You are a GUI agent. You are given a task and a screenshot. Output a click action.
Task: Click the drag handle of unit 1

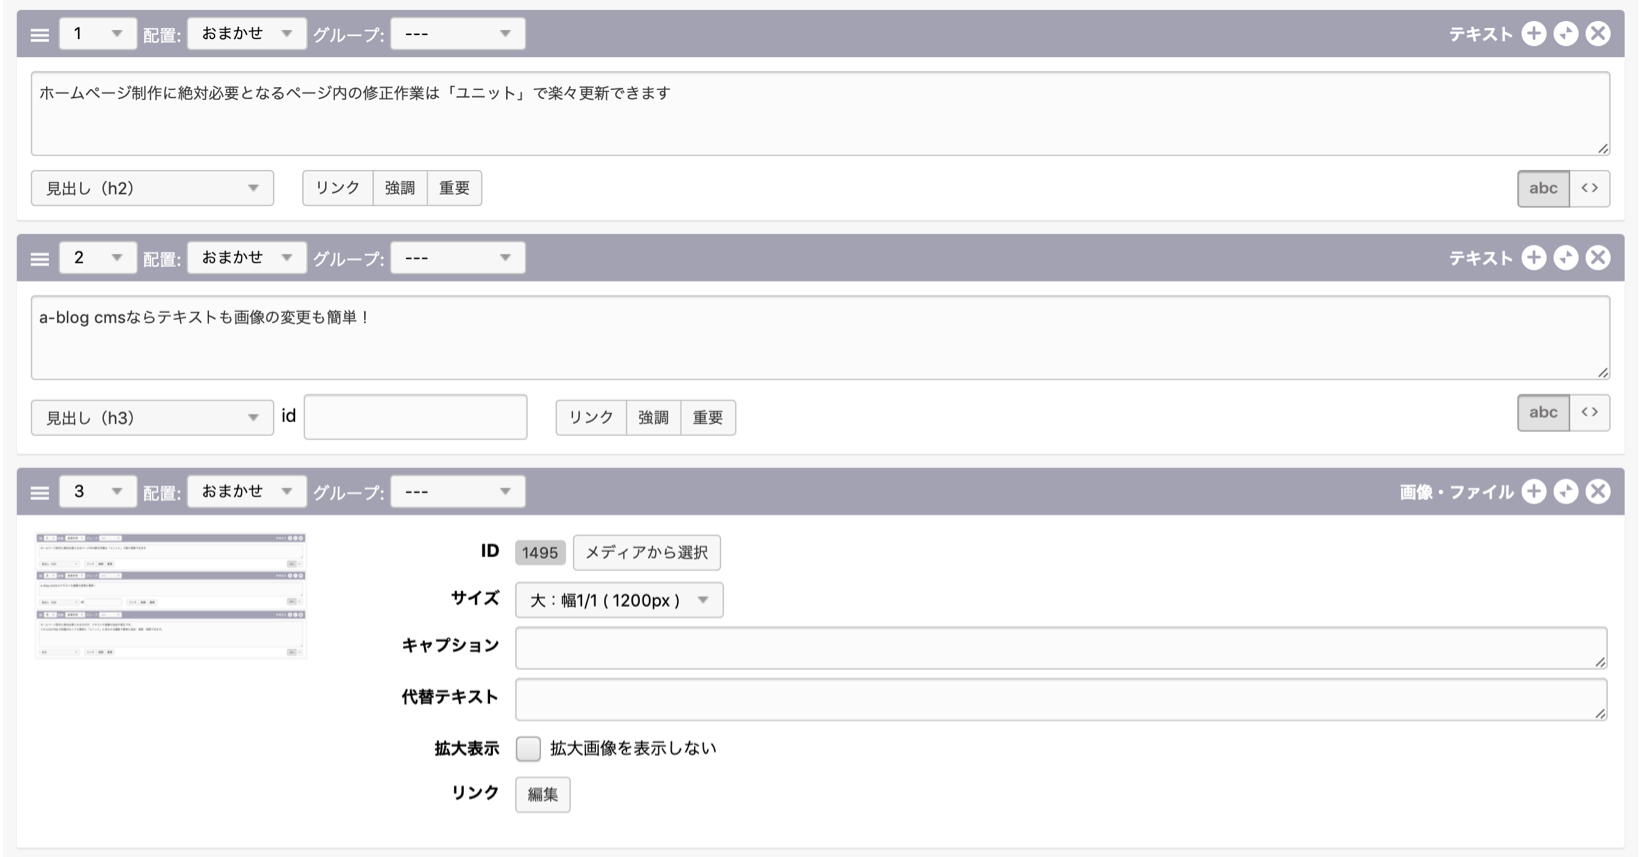coord(40,35)
